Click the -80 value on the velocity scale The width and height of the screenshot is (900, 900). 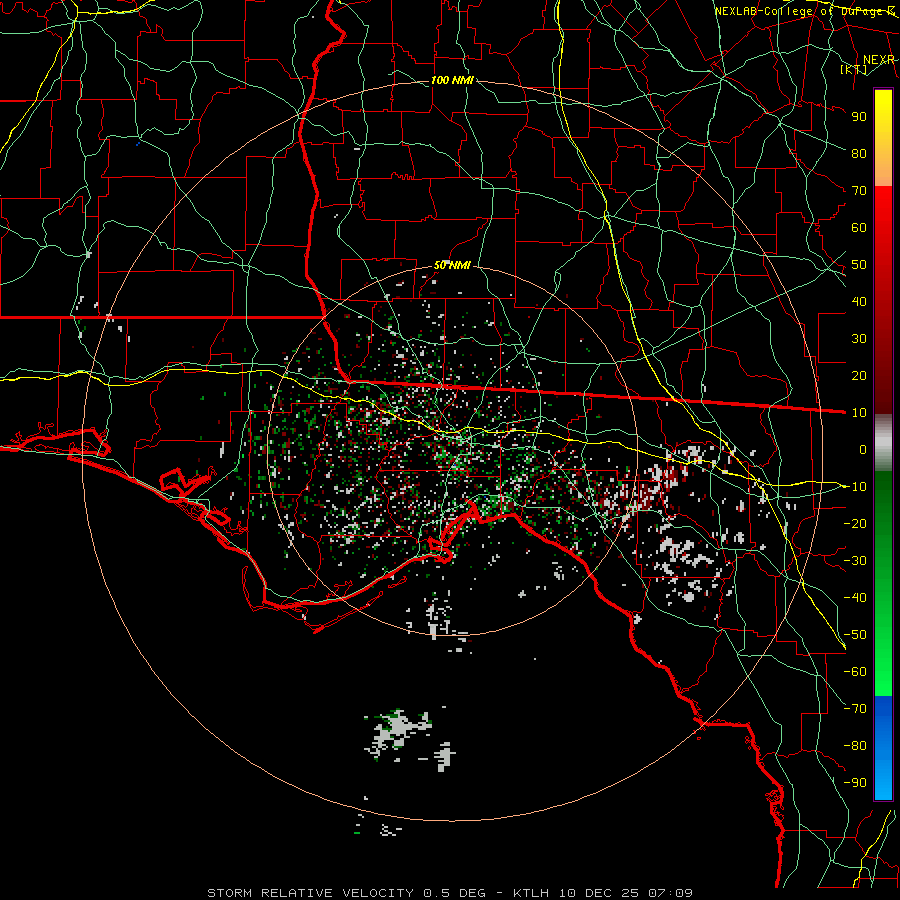855,746
